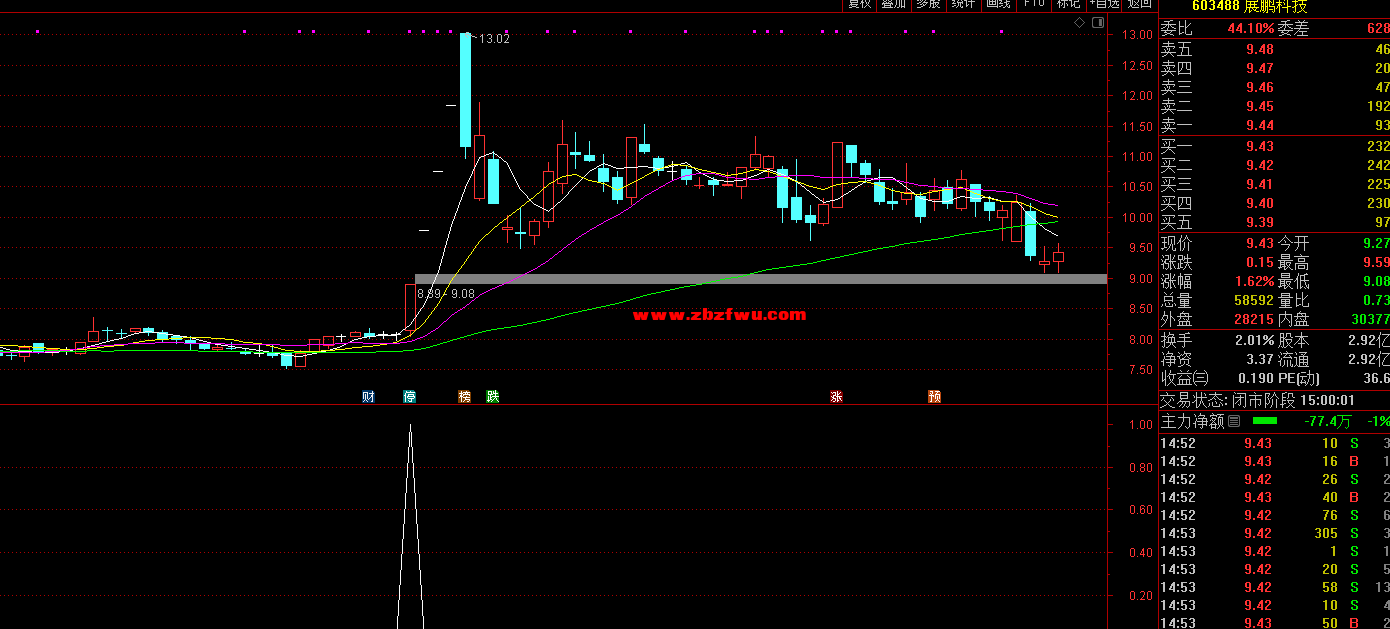Select the 多股 multi-stock view
The image size is (1390, 629).
click(929, 4)
